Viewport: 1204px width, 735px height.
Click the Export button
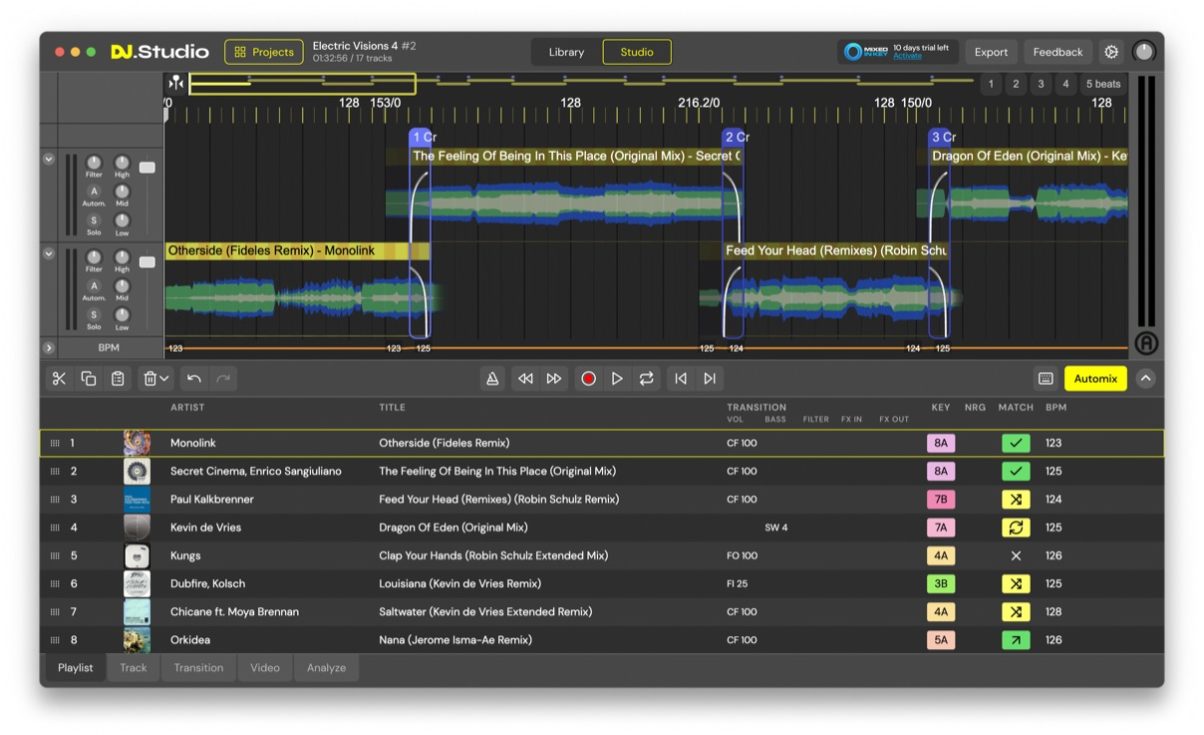pyautogui.click(x=990, y=52)
